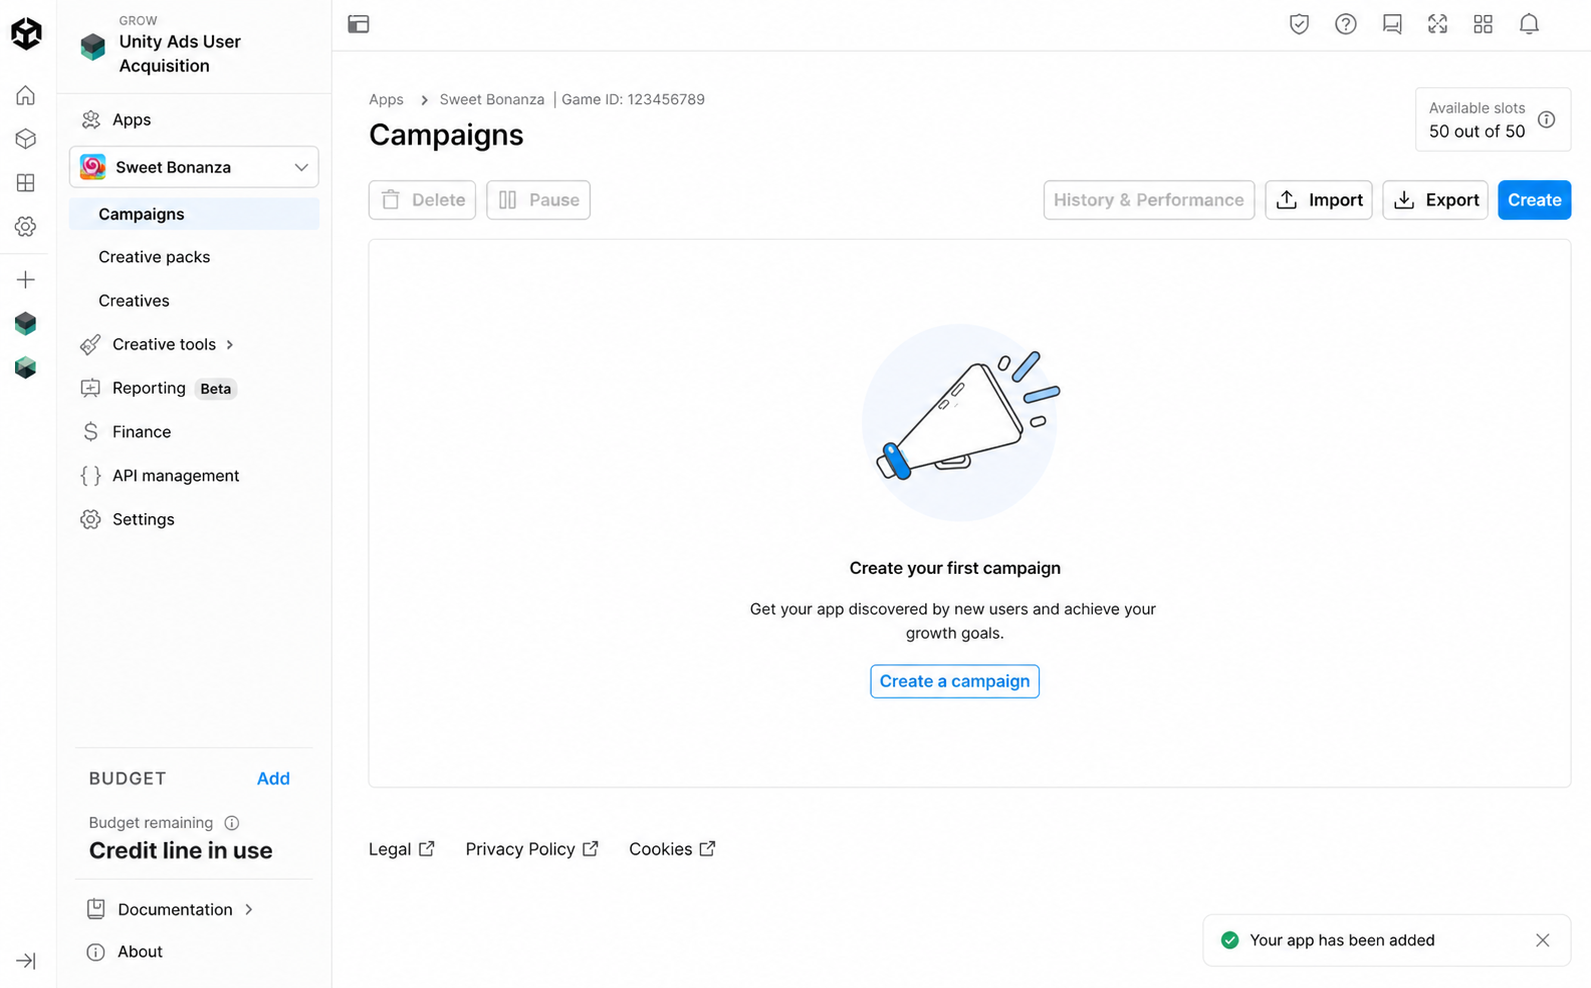Click the megaphone illustration

click(960, 422)
